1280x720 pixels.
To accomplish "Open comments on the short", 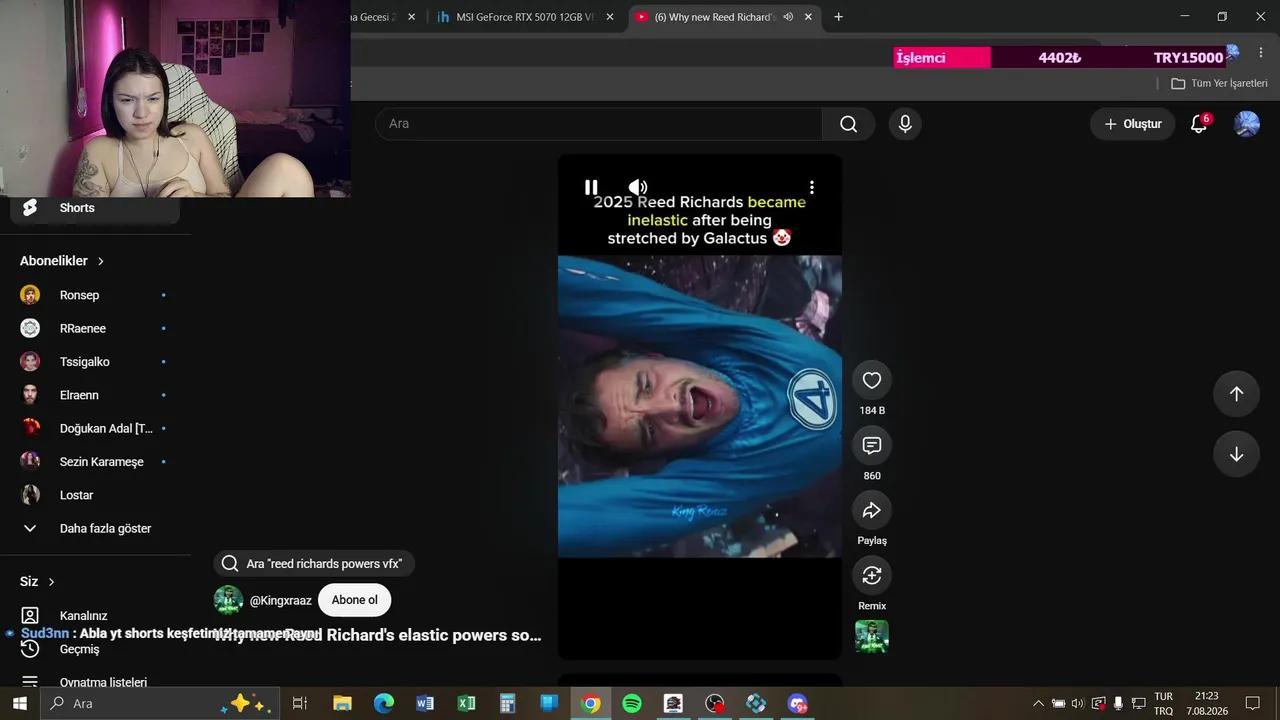I will [x=872, y=445].
